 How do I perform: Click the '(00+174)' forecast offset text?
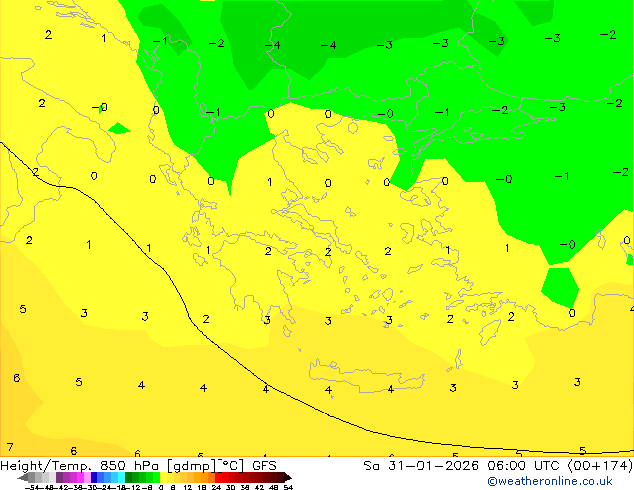[601, 466]
